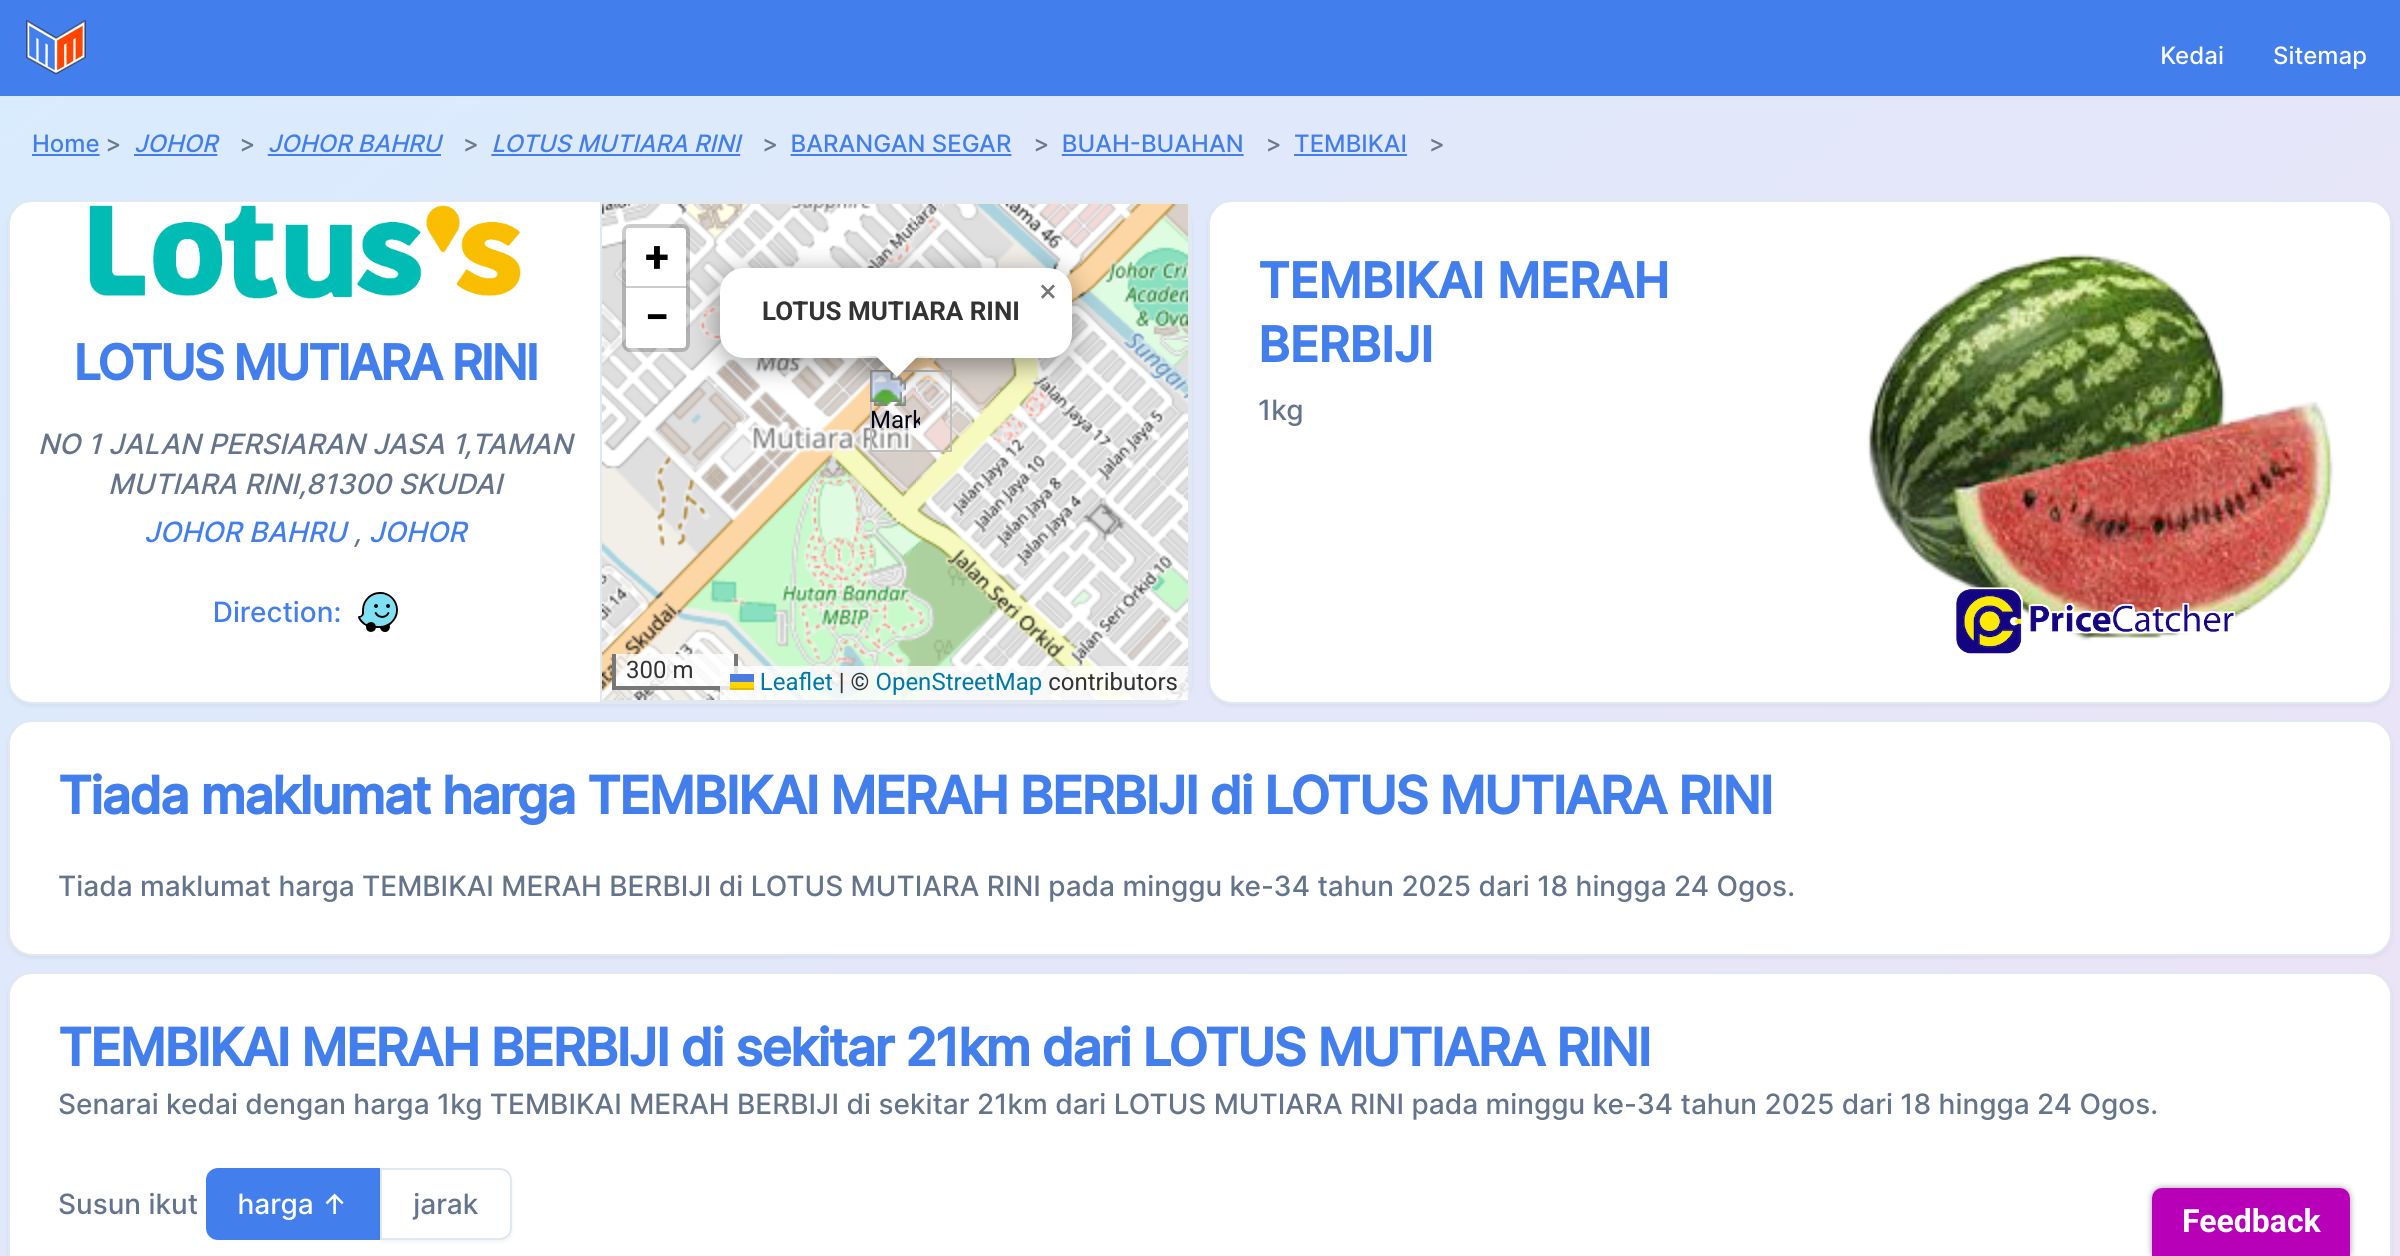Open the Feedback button
Viewport: 2400px width, 1256px height.
2250,1221
